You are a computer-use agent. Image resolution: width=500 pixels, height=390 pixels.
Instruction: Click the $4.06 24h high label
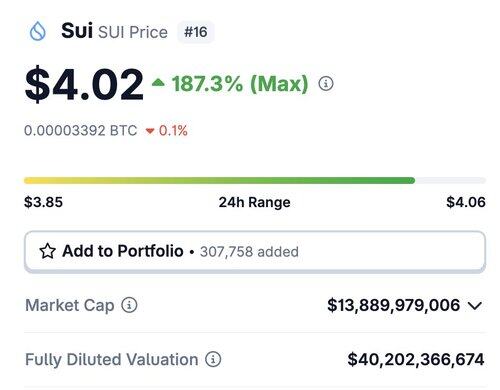(466, 202)
